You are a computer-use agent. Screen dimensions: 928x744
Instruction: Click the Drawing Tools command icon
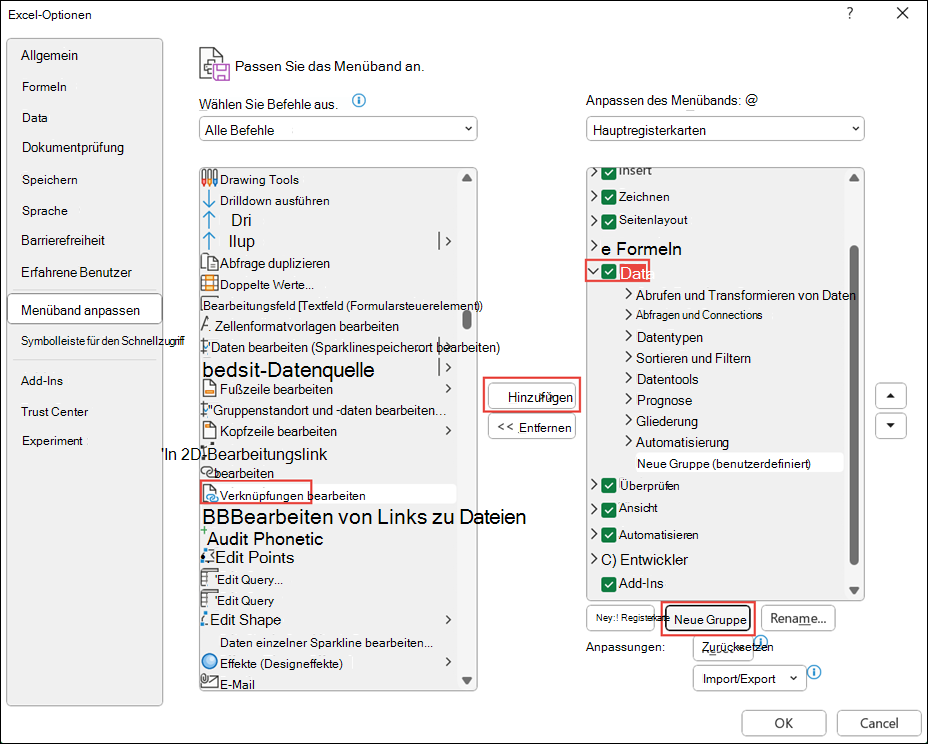click(x=210, y=179)
